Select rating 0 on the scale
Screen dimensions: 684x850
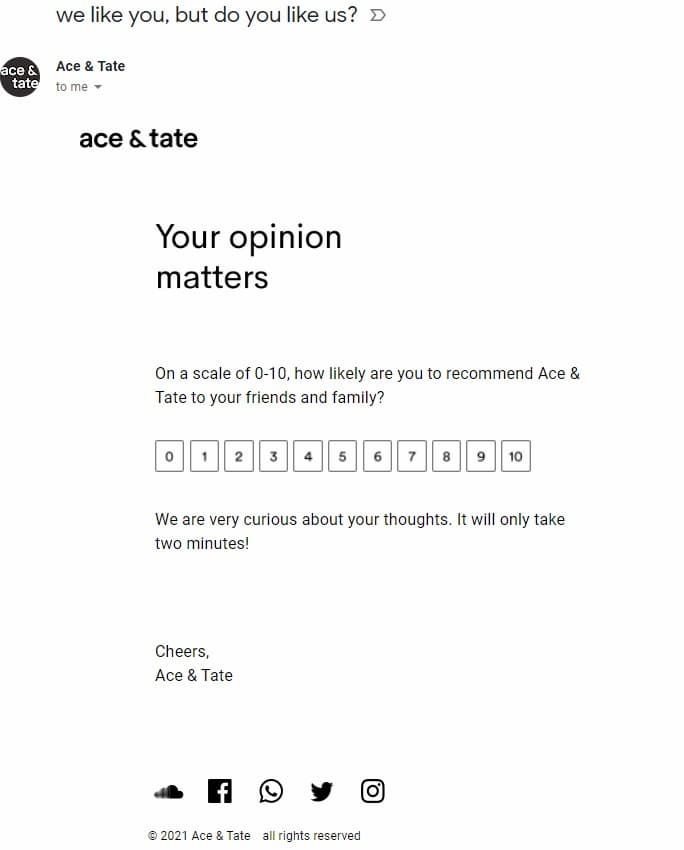click(x=169, y=456)
